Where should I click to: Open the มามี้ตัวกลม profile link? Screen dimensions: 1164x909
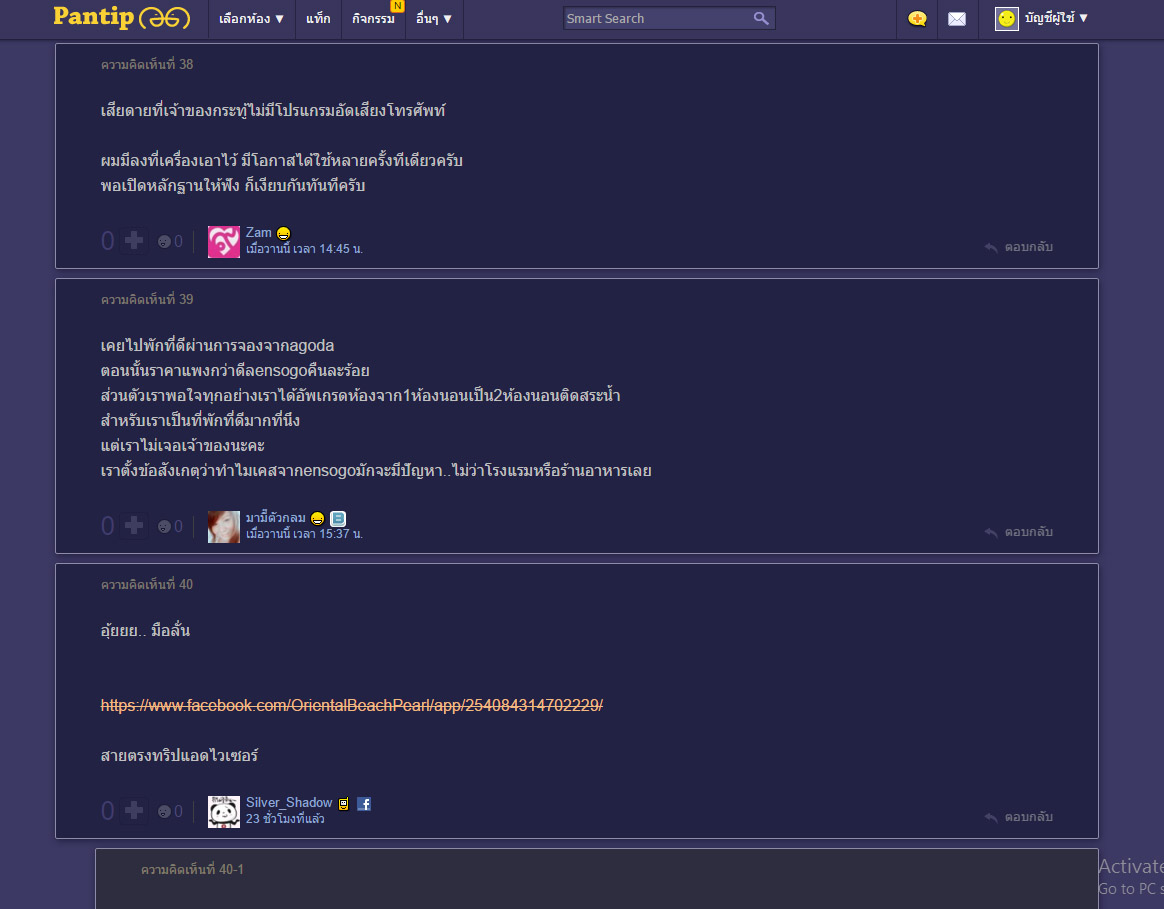[275, 518]
